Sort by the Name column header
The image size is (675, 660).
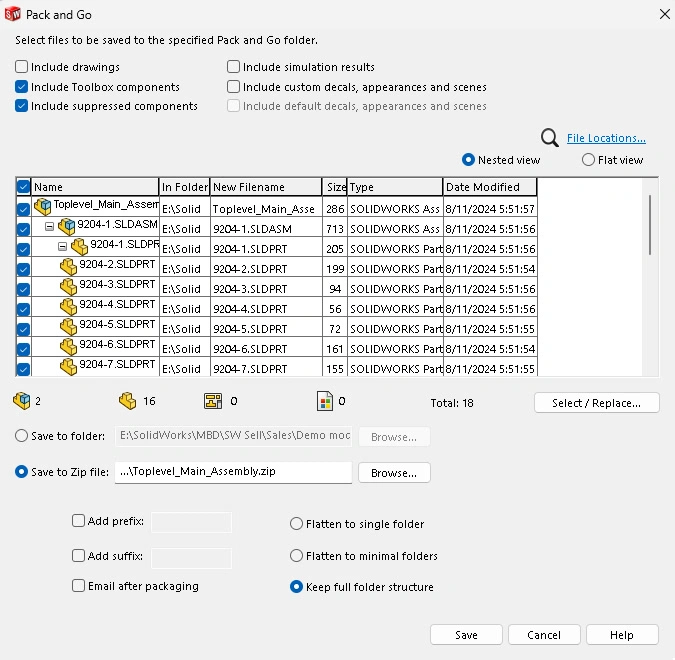click(95, 187)
